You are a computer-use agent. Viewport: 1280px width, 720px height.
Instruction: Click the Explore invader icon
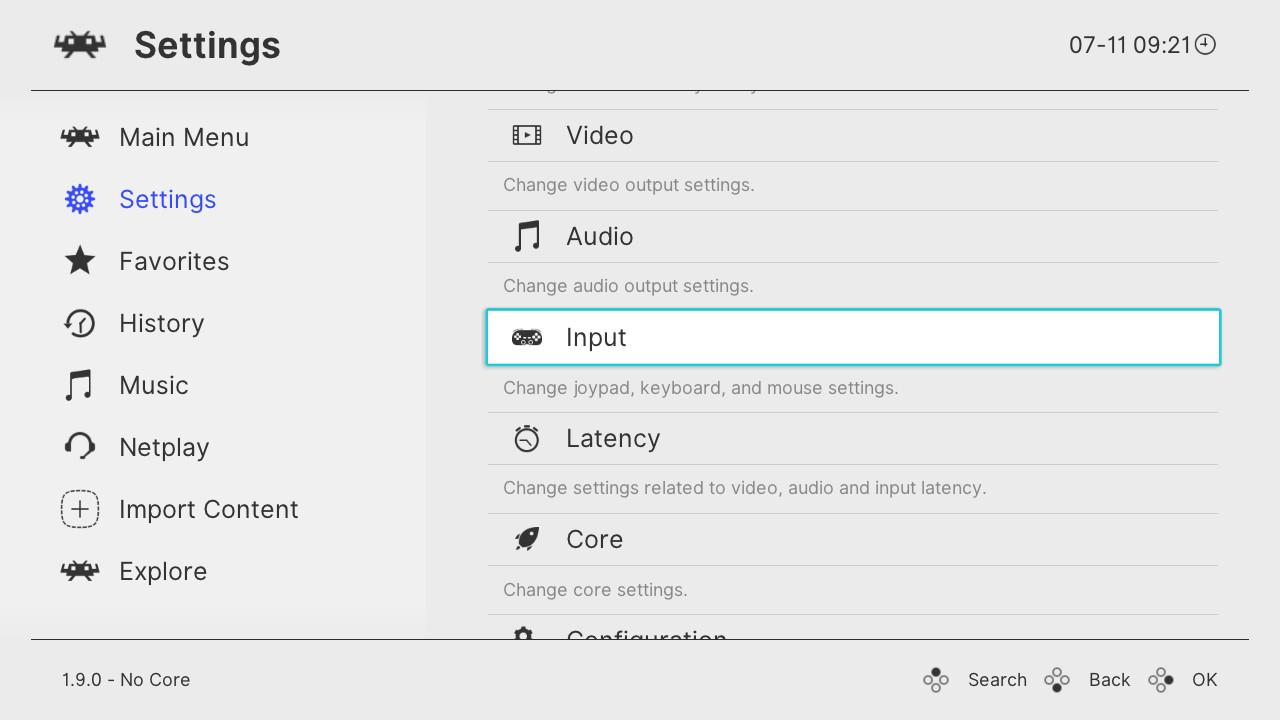pyautogui.click(x=80, y=571)
